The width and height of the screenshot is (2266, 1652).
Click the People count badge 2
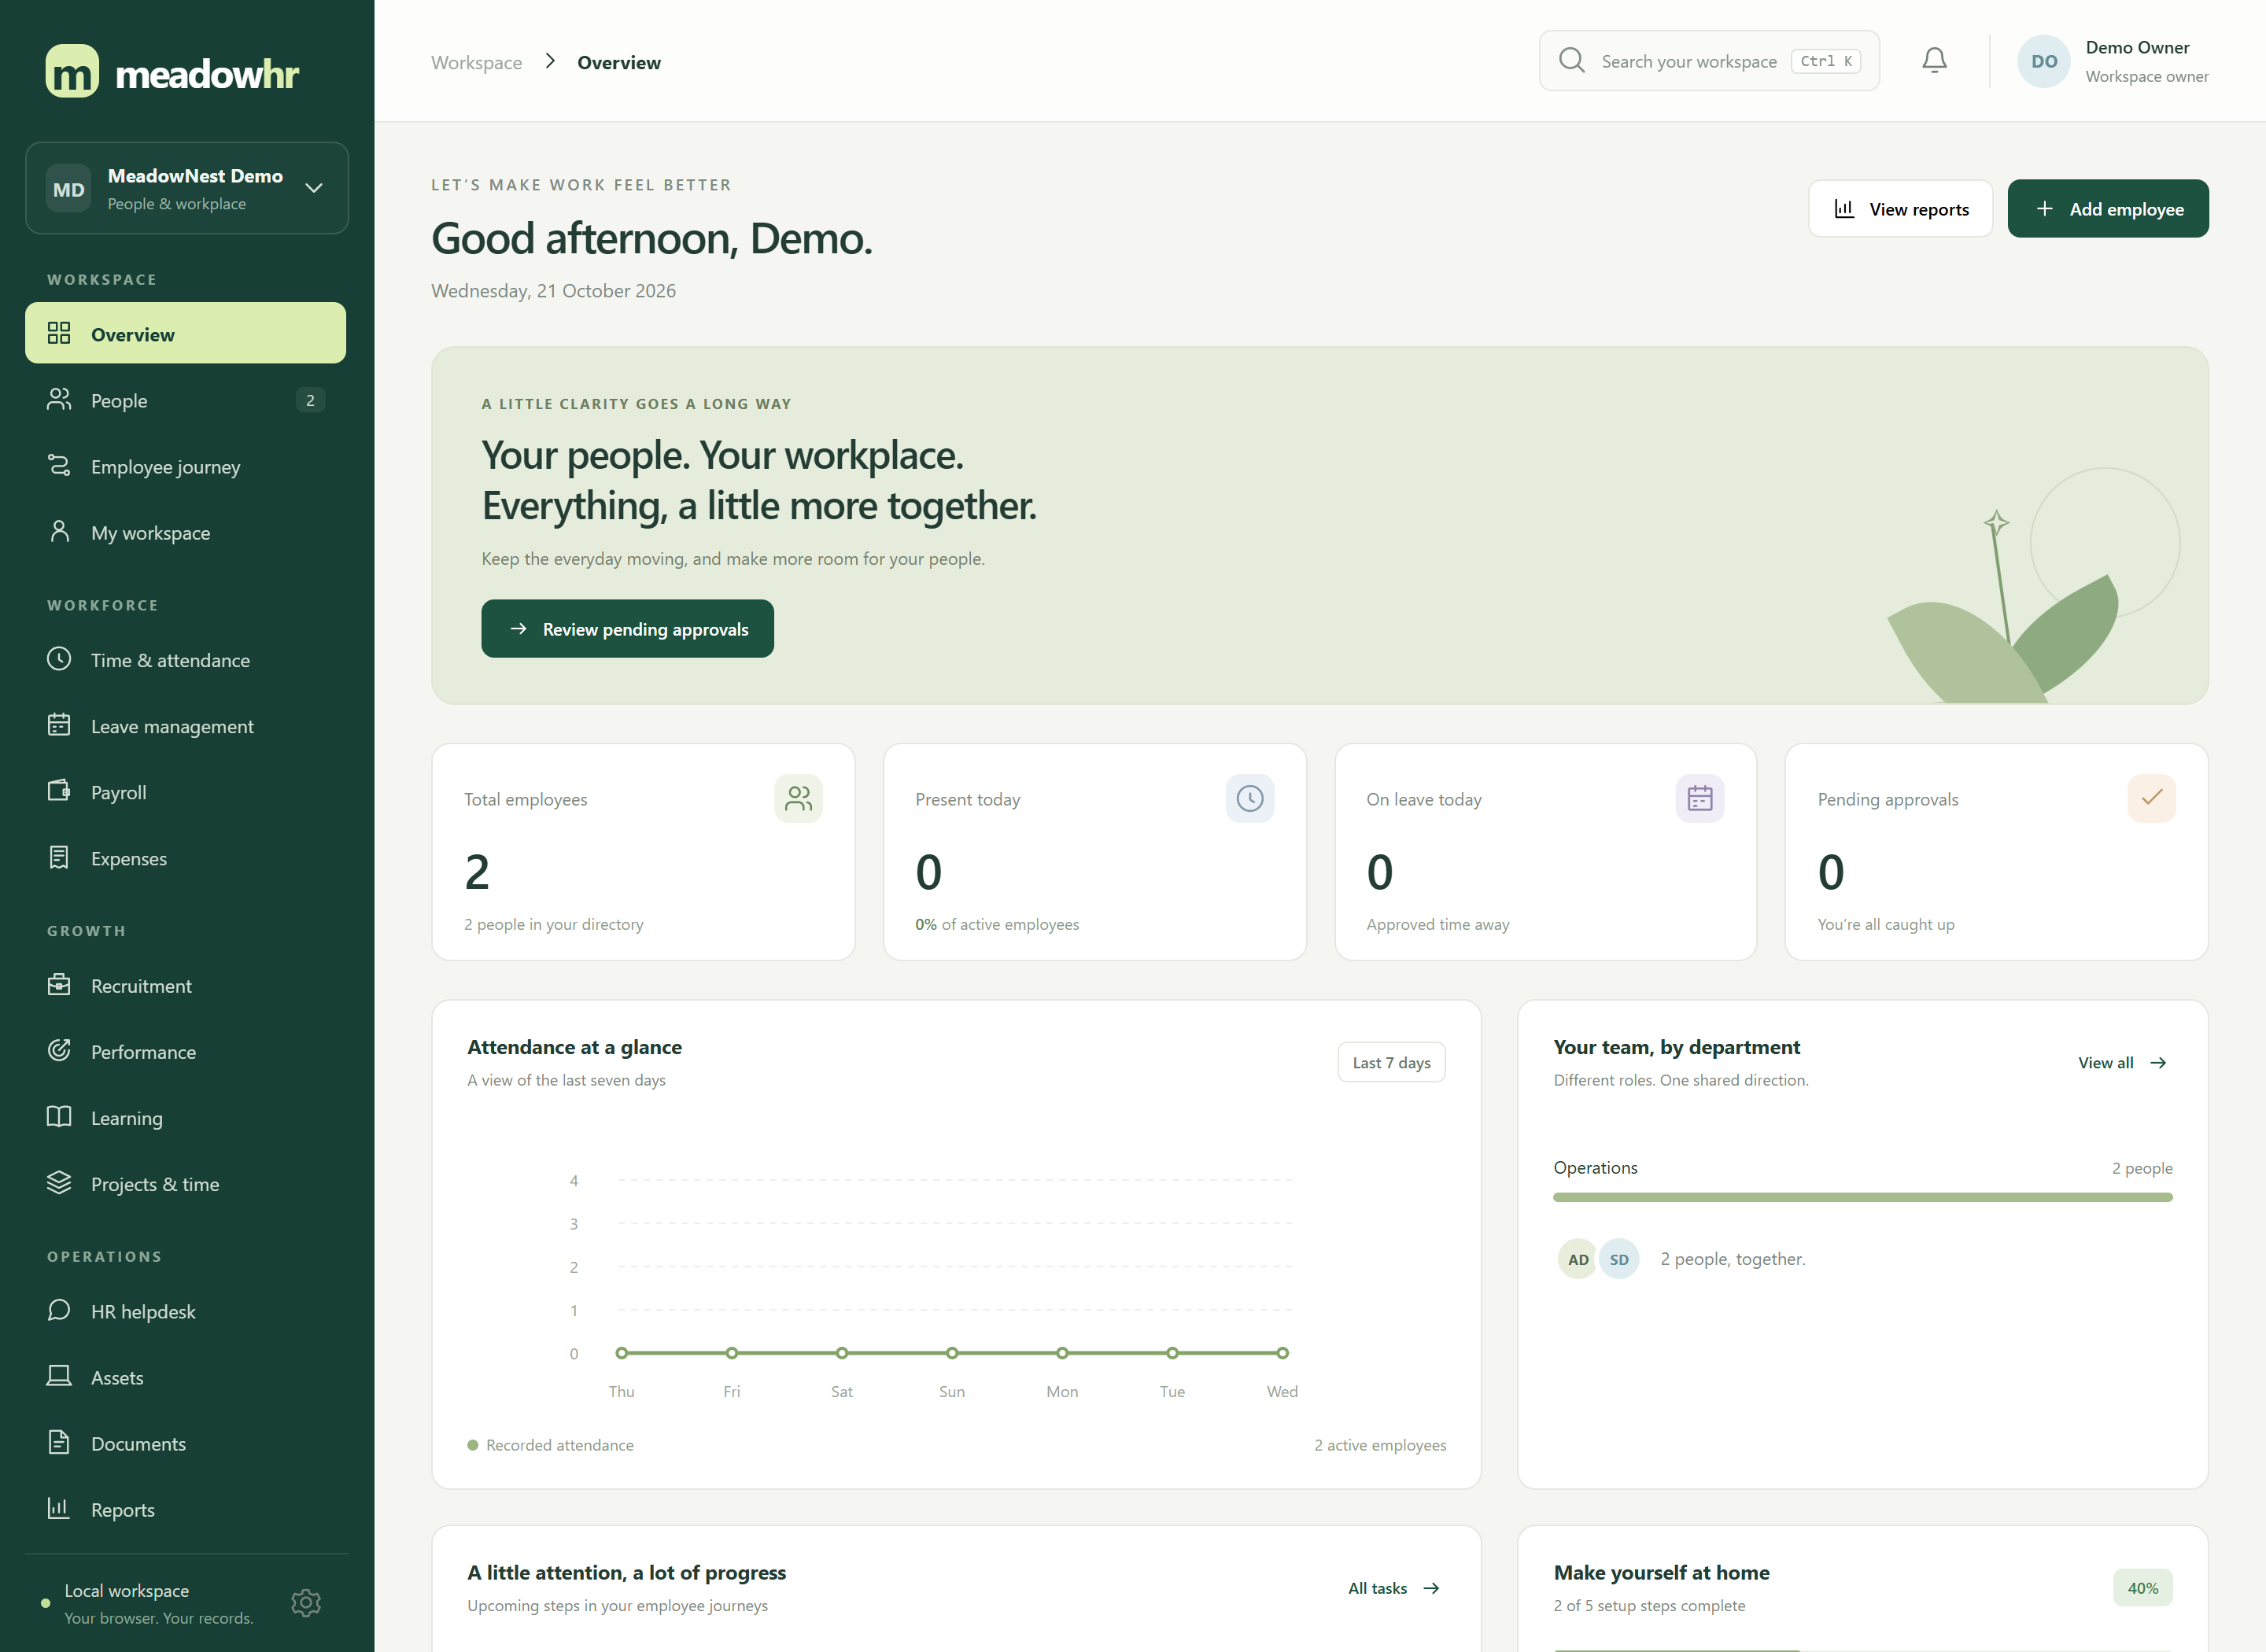point(310,400)
